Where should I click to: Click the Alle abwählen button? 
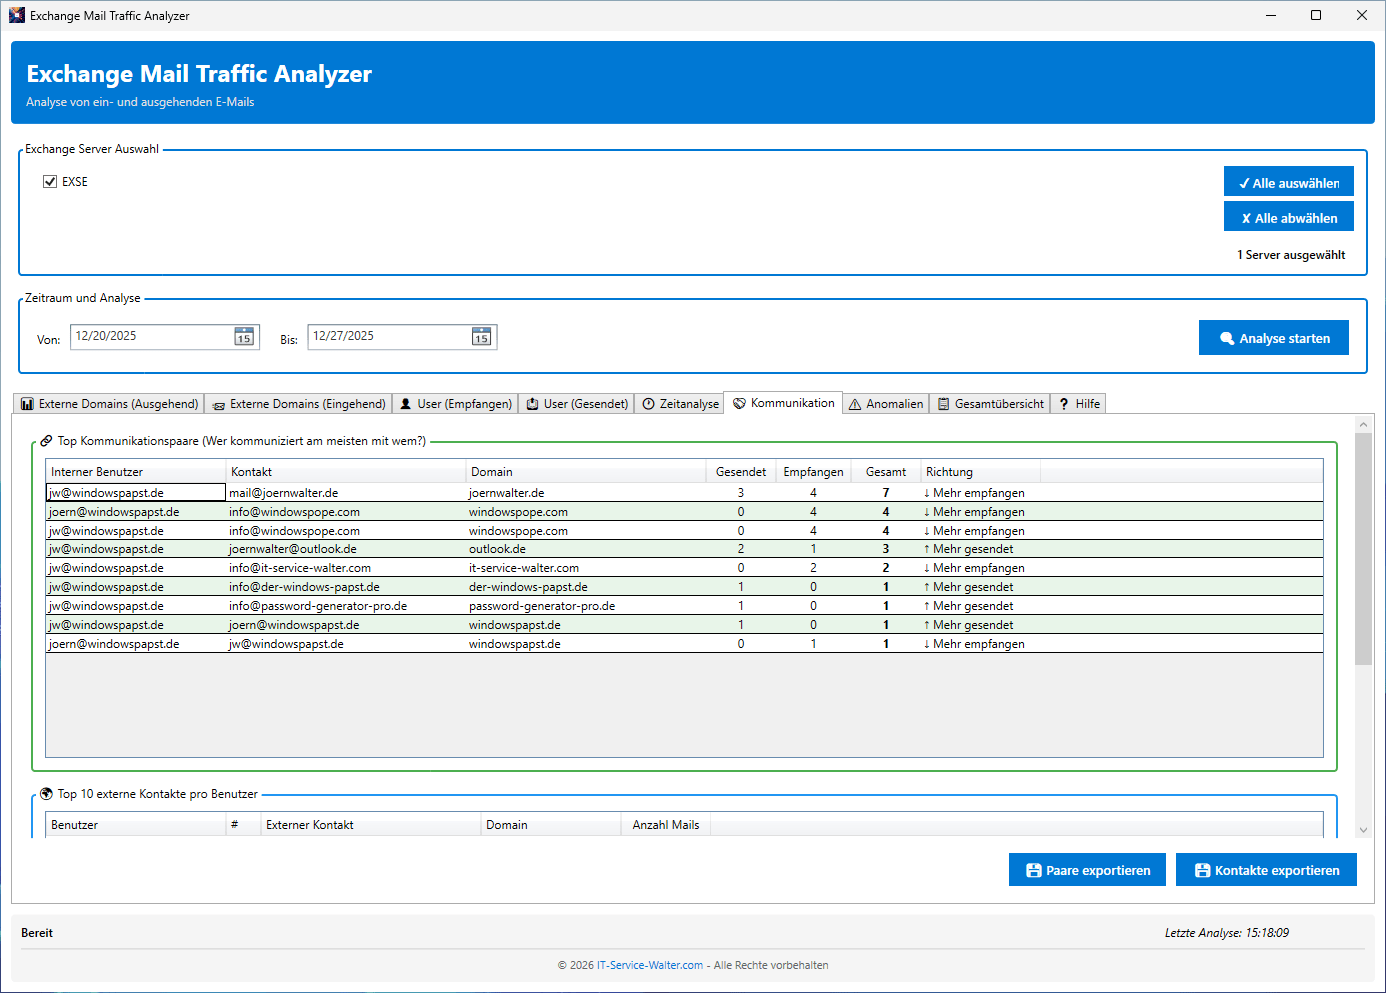click(1288, 217)
